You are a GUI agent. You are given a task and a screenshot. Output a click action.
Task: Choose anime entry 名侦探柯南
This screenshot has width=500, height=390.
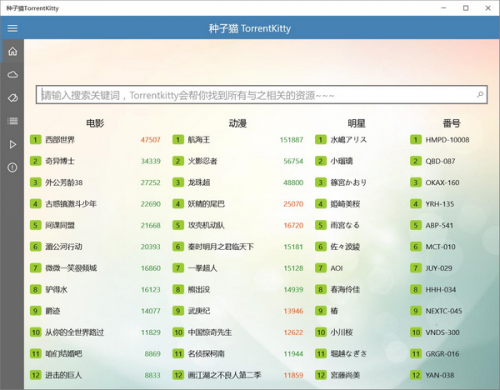[x=206, y=354]
